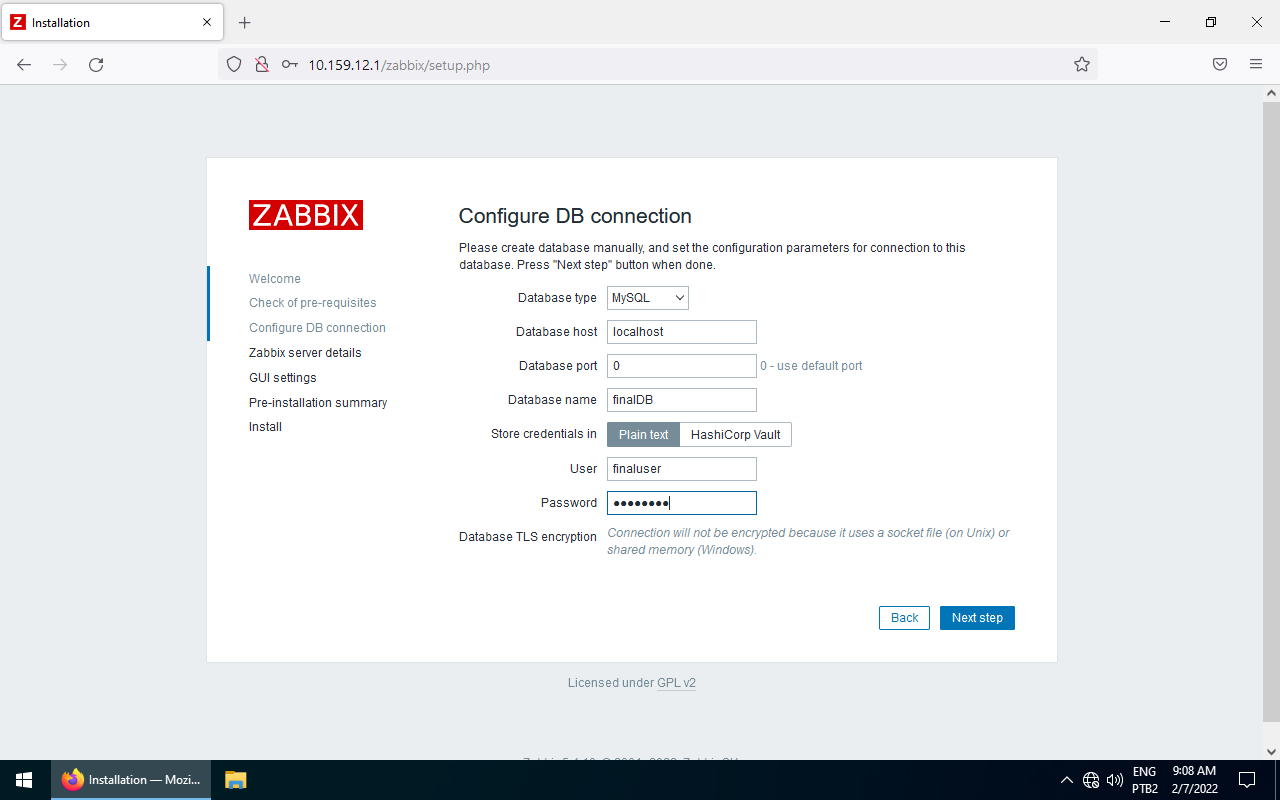Go to previous step with Back button

coord(904,618)
